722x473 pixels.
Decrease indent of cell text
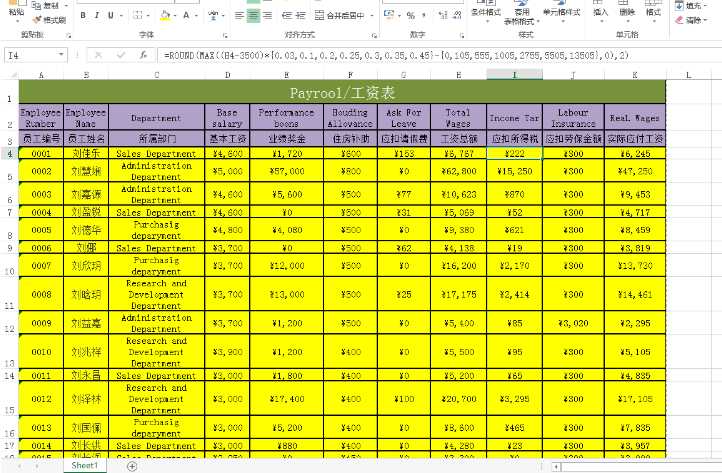tap(286, 16)
